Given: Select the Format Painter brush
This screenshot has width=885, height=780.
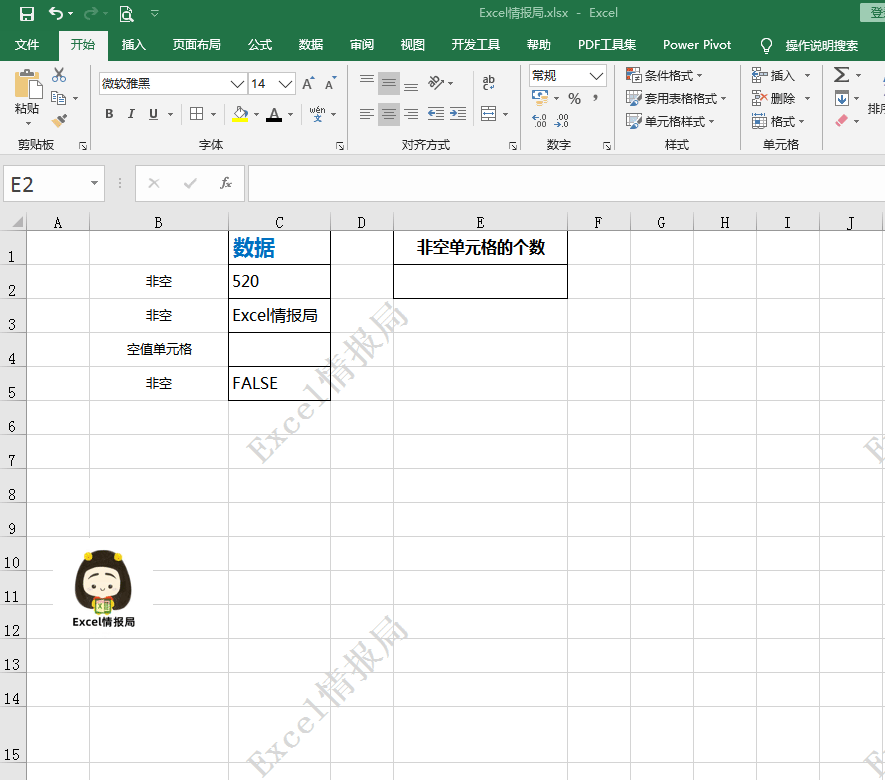Looking at the screenshot, I should (x=59, y=120).
